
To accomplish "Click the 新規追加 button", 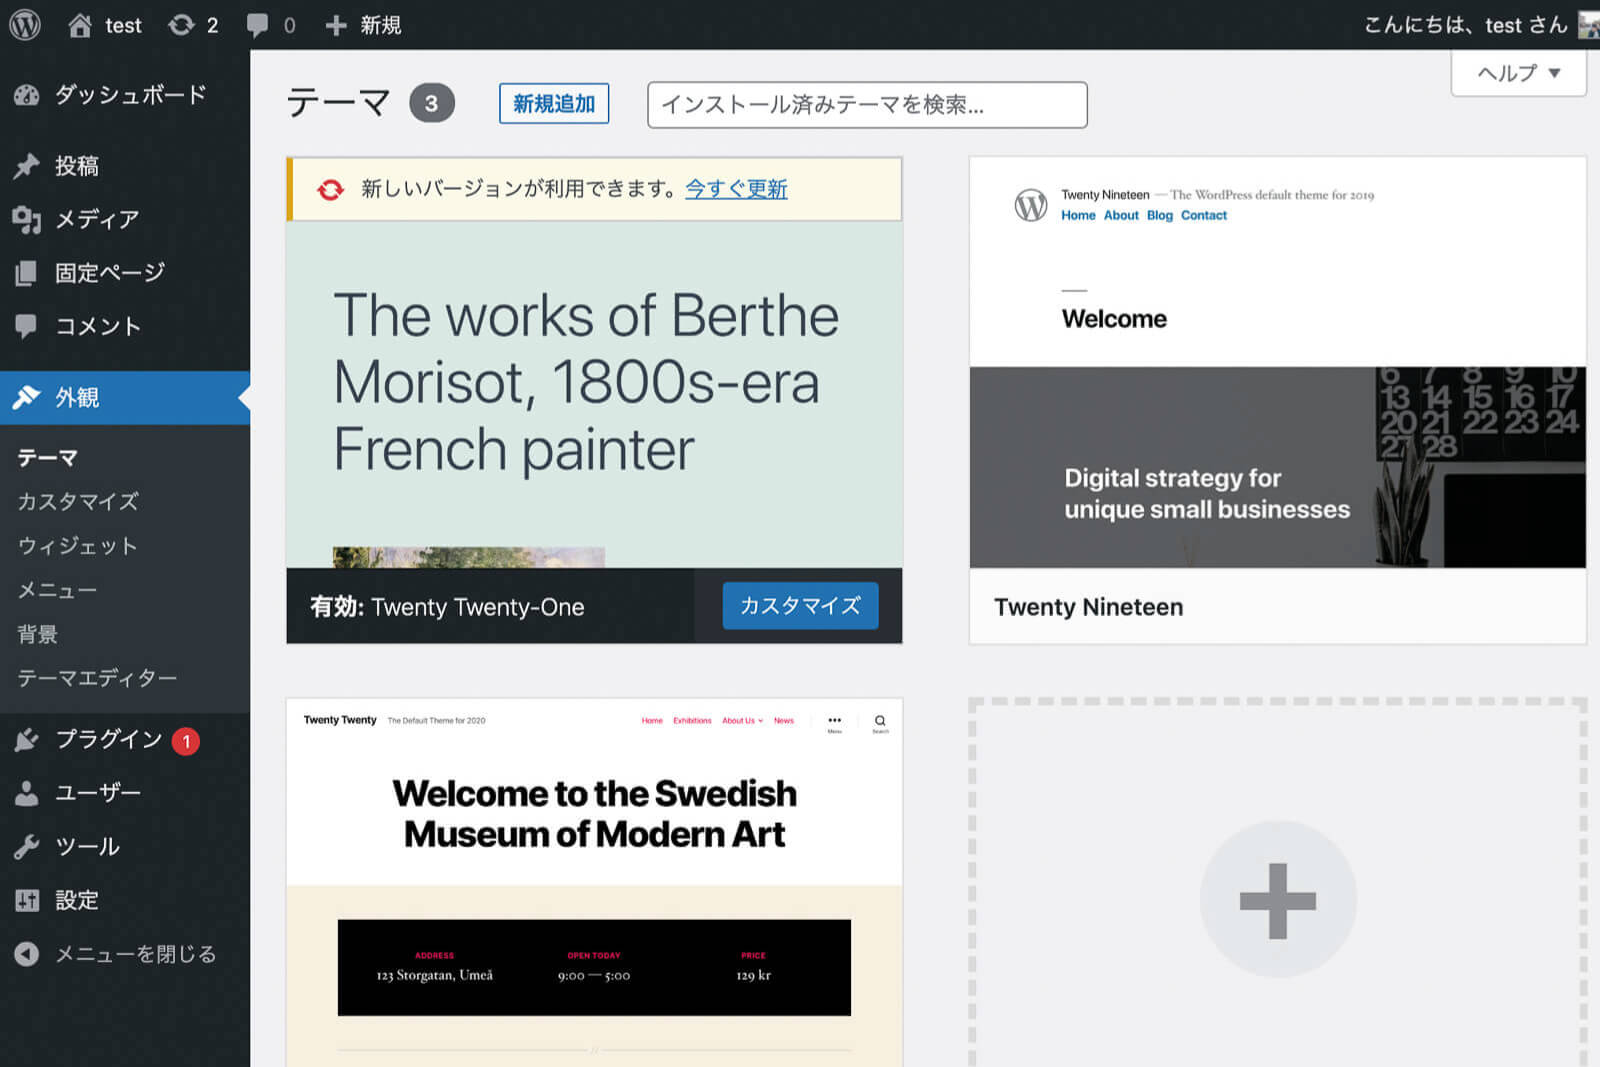I will click(554, 103).
